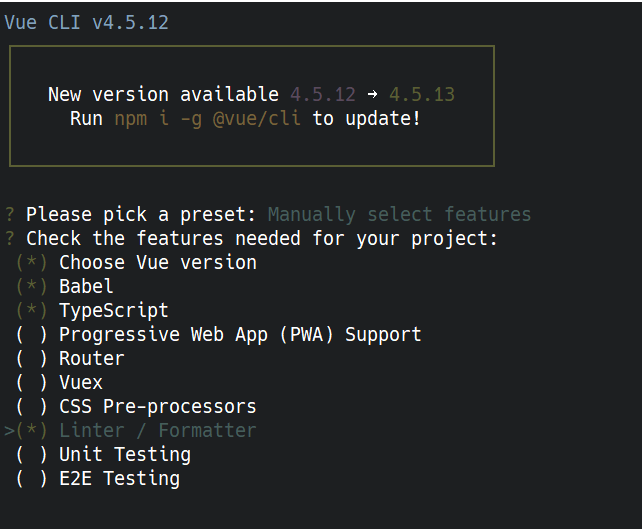Check the Vuex feature checkbox
Screen dimensions: 642x529
[x=32, y=383]
